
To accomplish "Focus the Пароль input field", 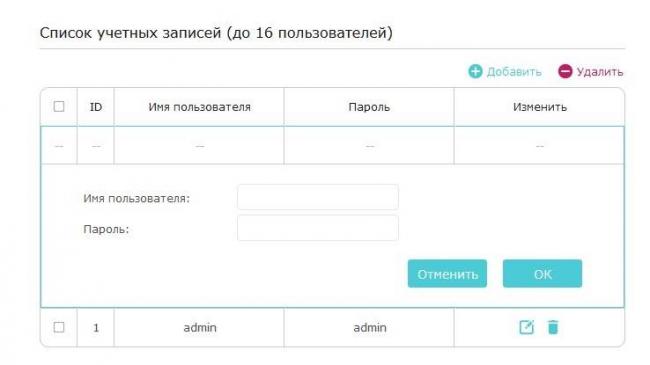I will pyautogui.click(x=318, y=228).
